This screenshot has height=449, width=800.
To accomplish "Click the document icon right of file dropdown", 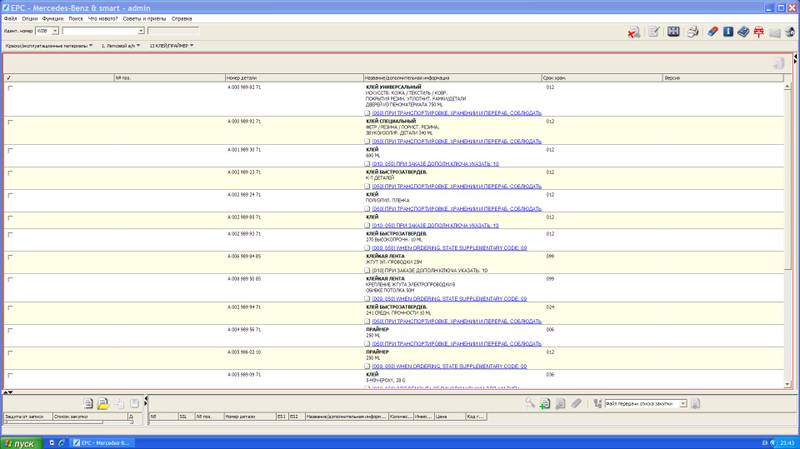I will click(x=695, y=404).
